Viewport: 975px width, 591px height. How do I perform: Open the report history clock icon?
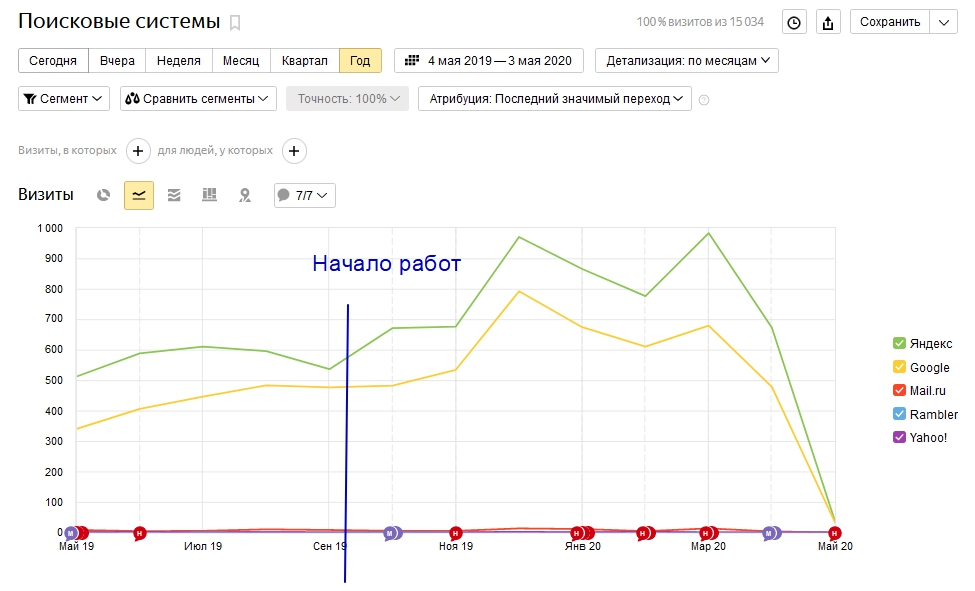point(794,22)
